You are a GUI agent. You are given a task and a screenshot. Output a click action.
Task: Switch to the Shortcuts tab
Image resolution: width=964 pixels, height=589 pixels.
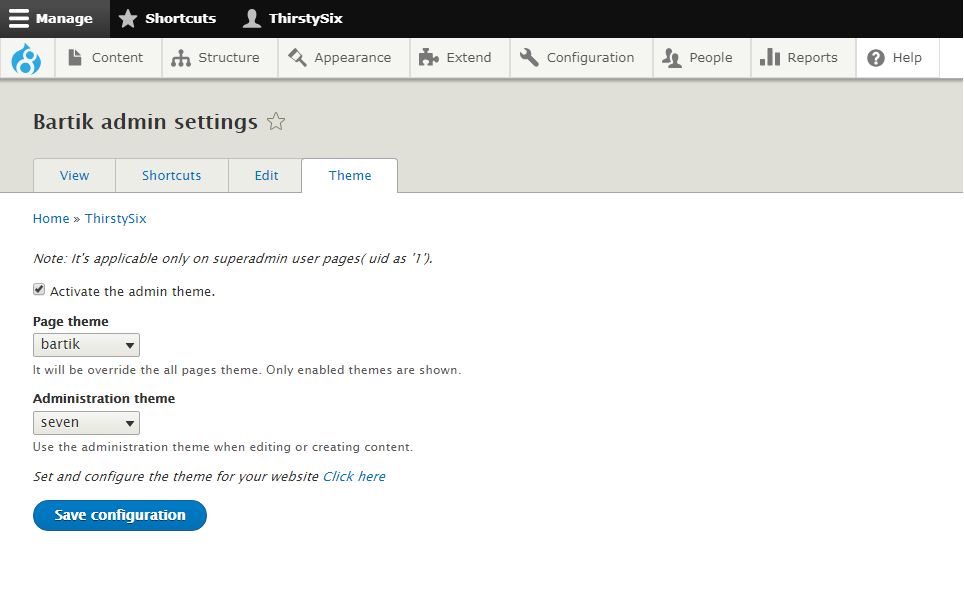(x=172, y=176)
